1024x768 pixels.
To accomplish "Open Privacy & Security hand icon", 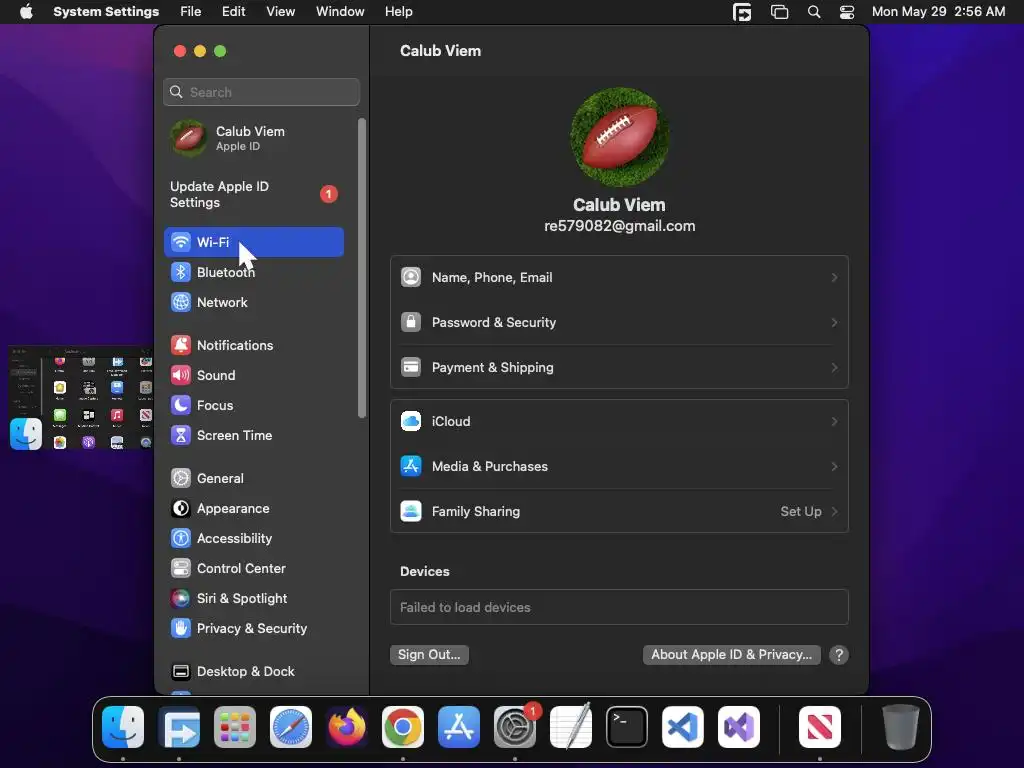I will point(181,628).
